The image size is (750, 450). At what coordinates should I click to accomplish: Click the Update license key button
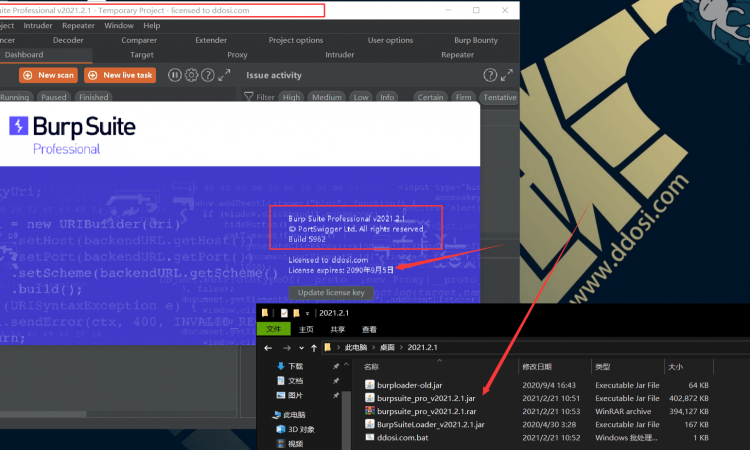pos(331,293)
